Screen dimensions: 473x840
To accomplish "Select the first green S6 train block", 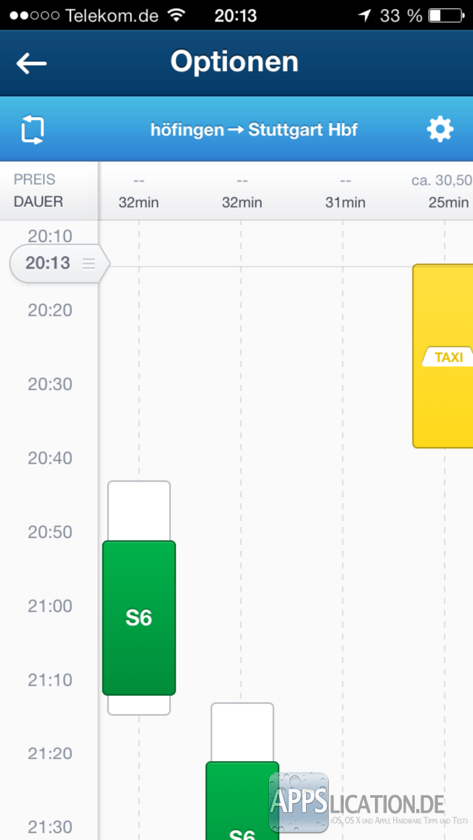I will (139, 618).
